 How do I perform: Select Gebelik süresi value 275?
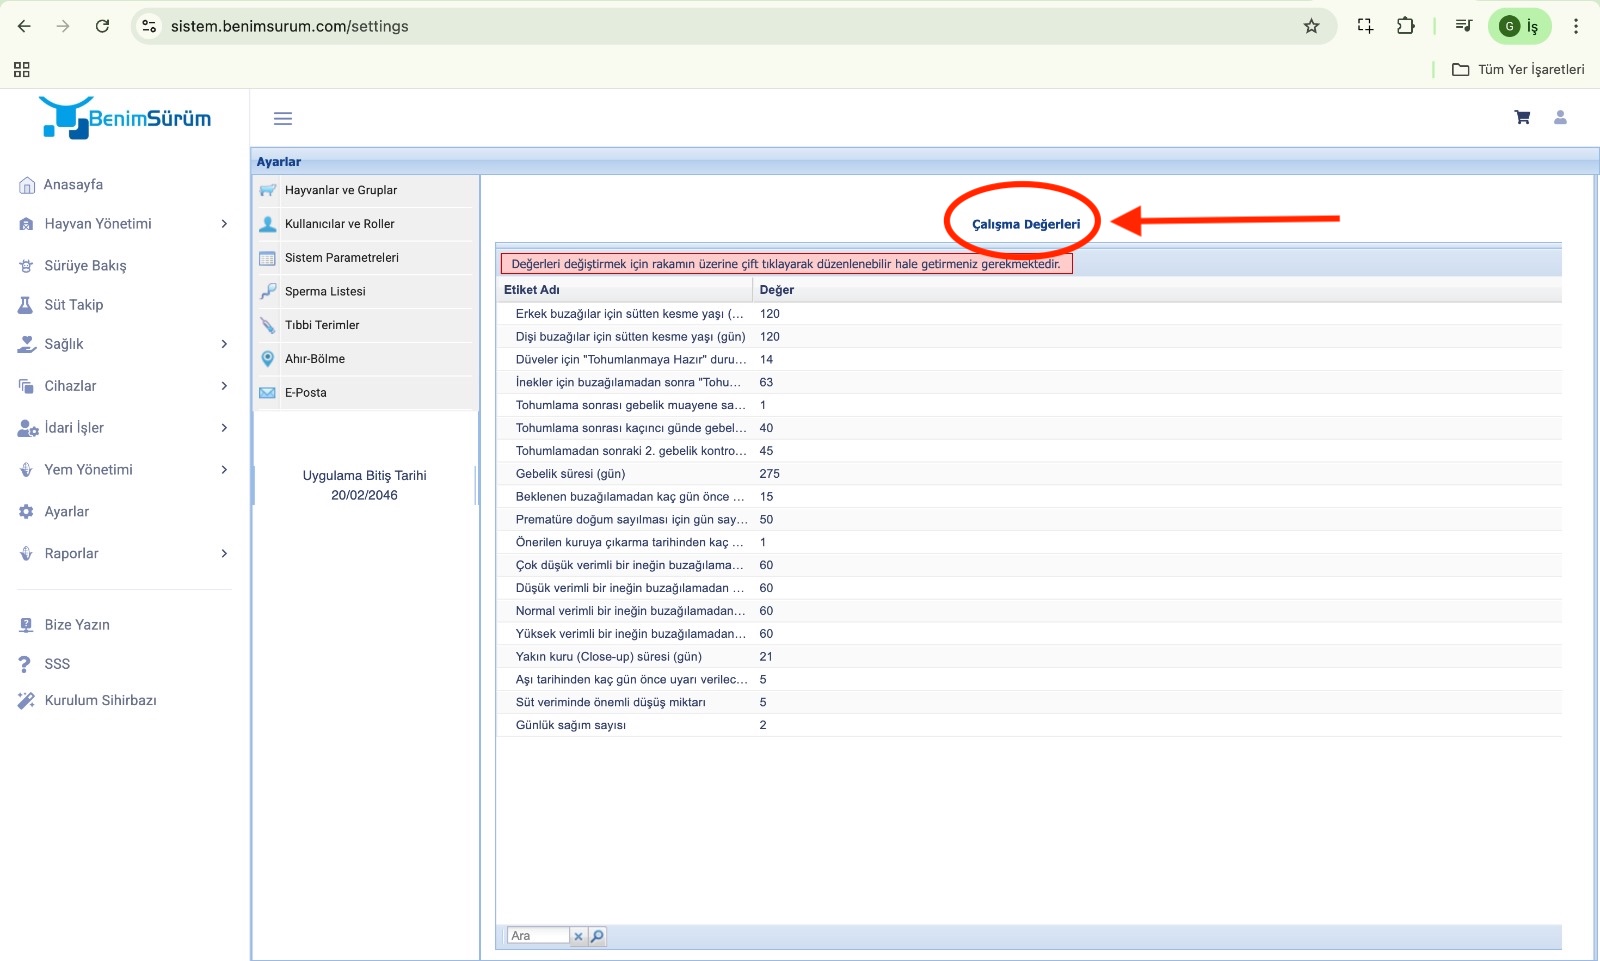pyautogui.click(x=769, y=474)
